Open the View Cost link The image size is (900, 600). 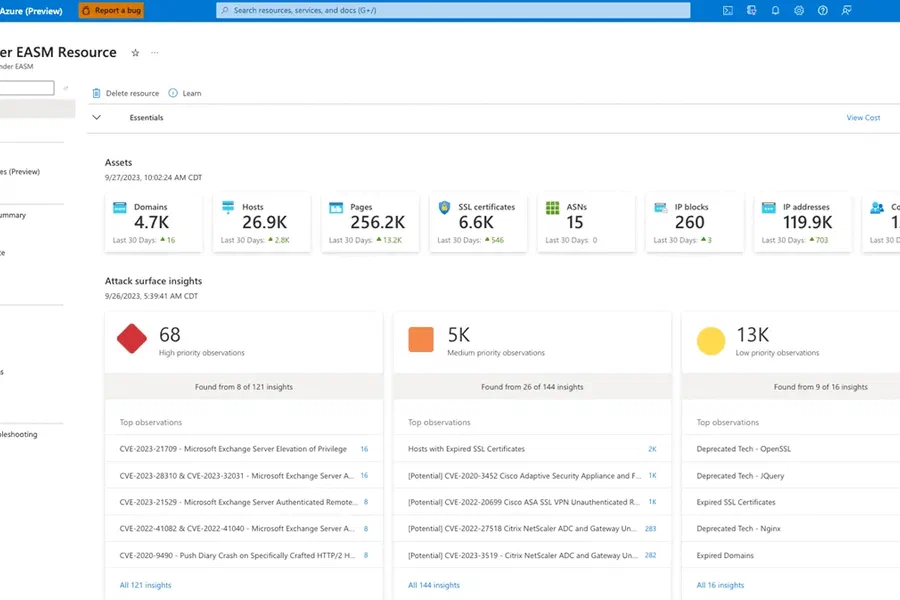pos(863,118)
